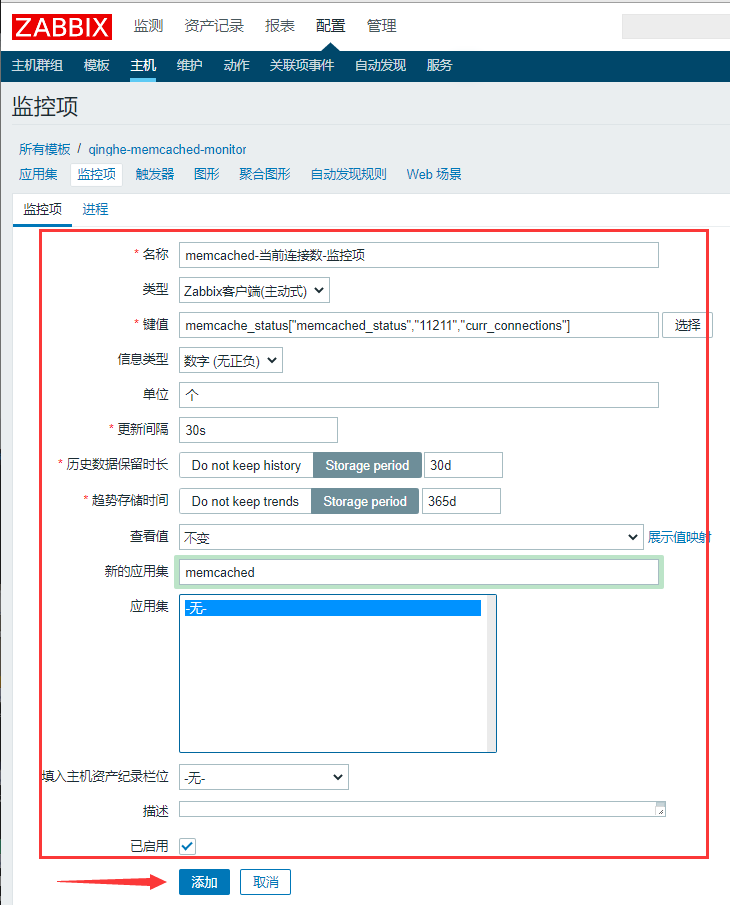
Task: Go to 模板 submenu
Action: pyautogui.click(x=96, y=65)
